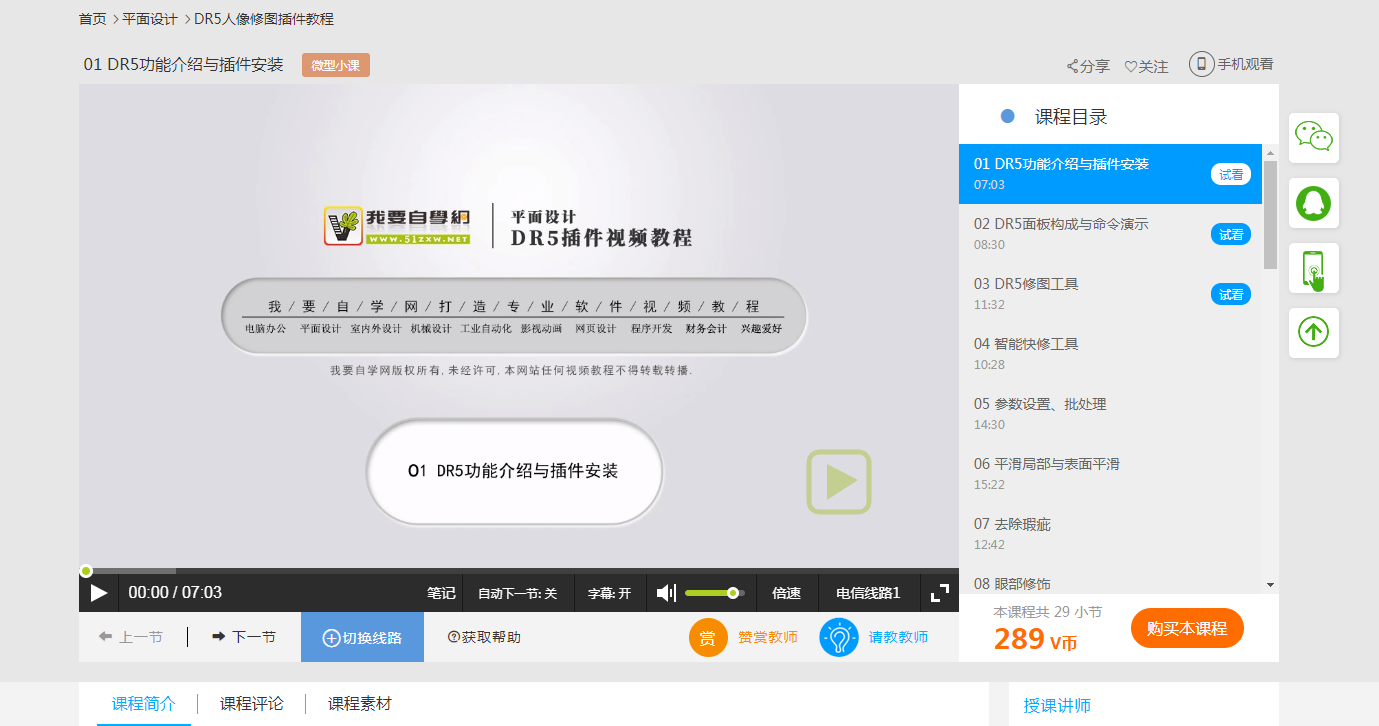Image resolution: width=1379 pixels, height=726 pixels.
Task: Click the blue lightbulb ask-teacher icon
Action: pos(839,638)
